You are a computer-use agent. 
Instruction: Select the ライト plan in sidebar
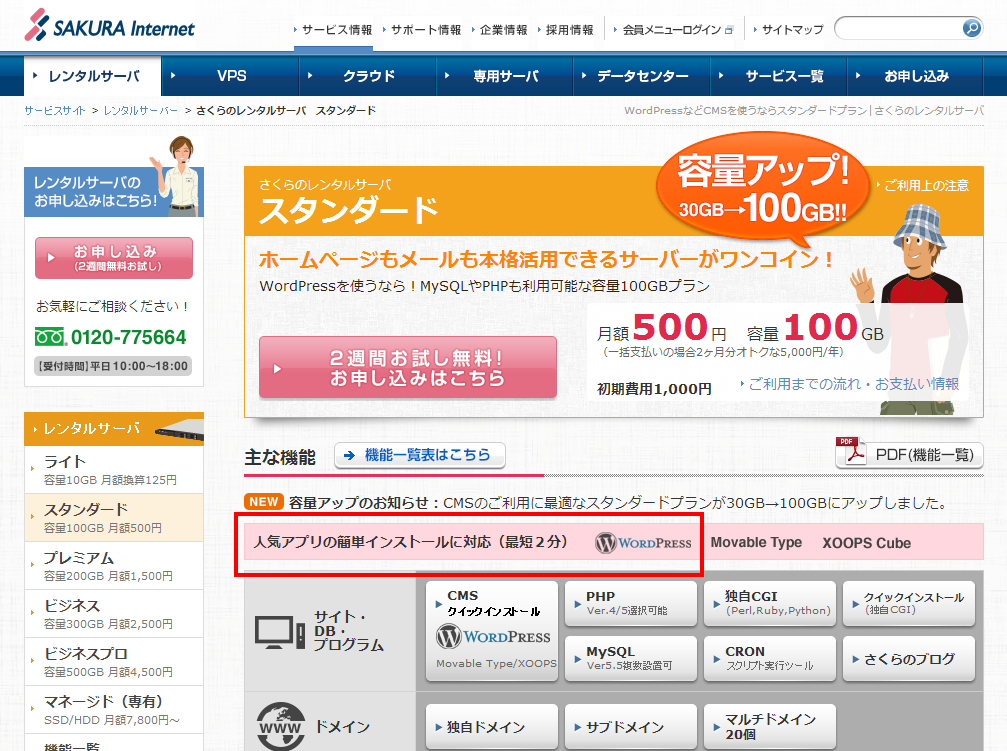[114, 470]
